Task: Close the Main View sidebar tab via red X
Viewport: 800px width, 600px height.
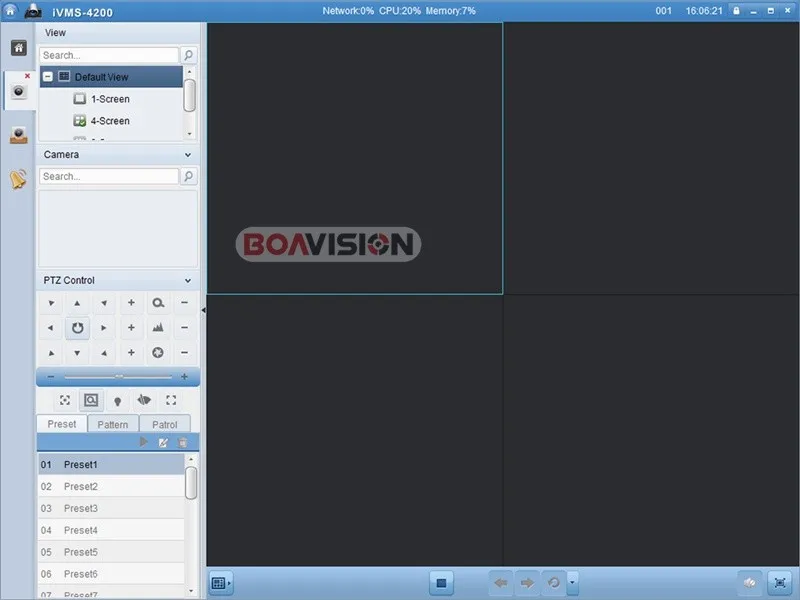Action: [28, 76]
